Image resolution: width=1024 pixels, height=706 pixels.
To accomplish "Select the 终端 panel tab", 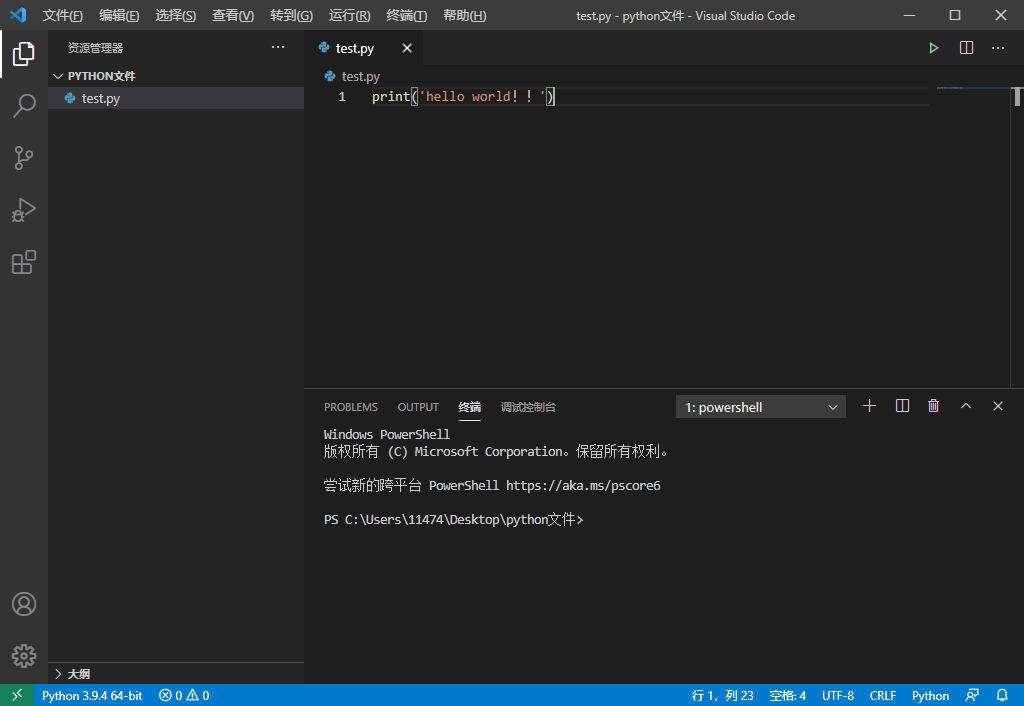I will click(470, 407).
